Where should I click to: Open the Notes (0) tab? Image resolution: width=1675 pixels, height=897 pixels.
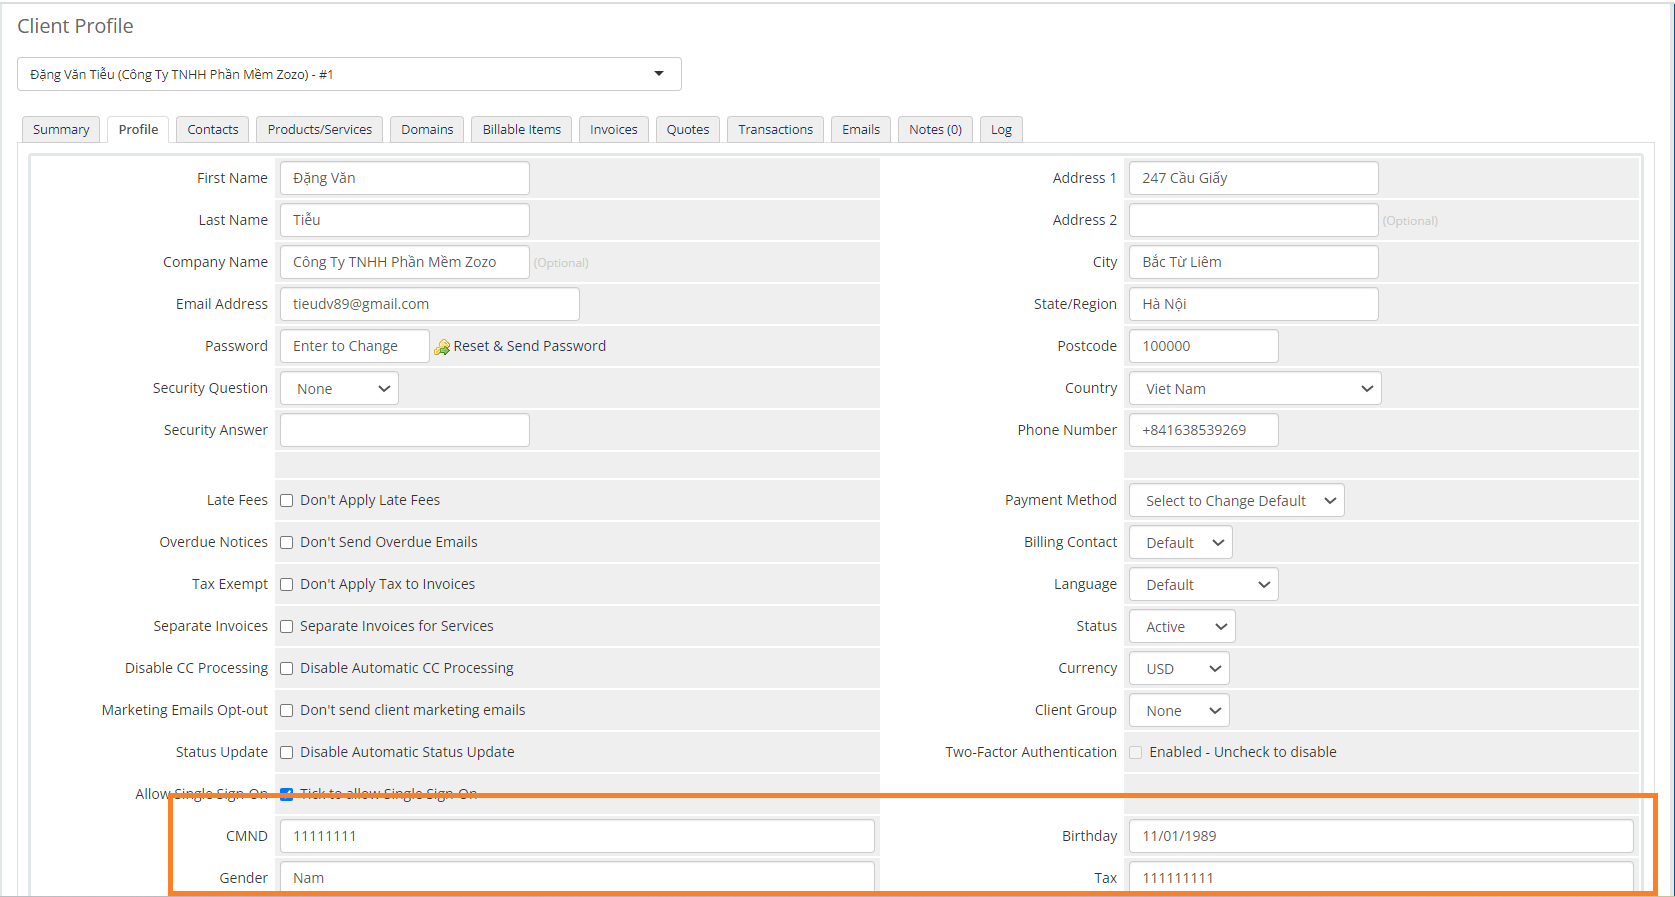(935, 129)
